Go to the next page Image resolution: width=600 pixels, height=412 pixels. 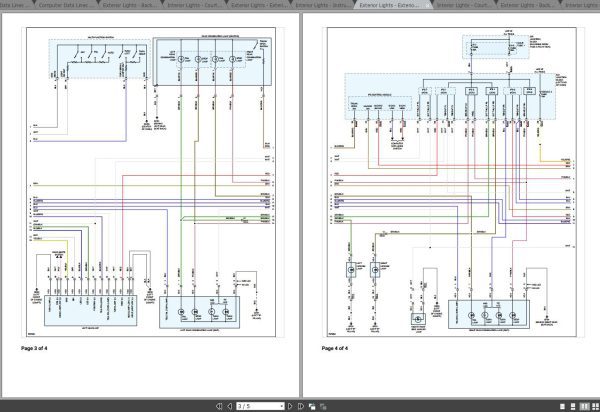tap(290, 406)
